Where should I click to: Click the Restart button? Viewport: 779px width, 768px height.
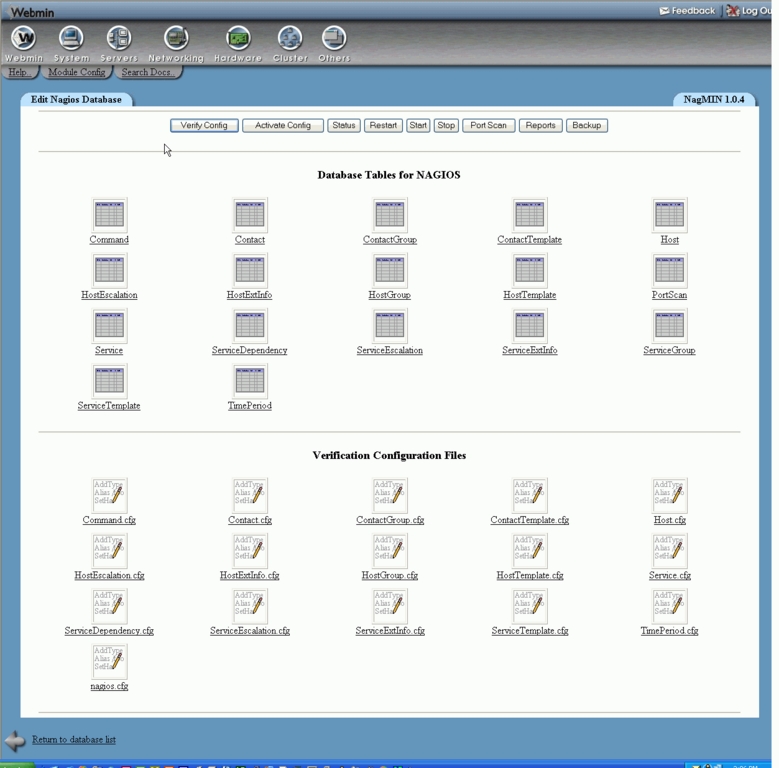tap(383, 126)
